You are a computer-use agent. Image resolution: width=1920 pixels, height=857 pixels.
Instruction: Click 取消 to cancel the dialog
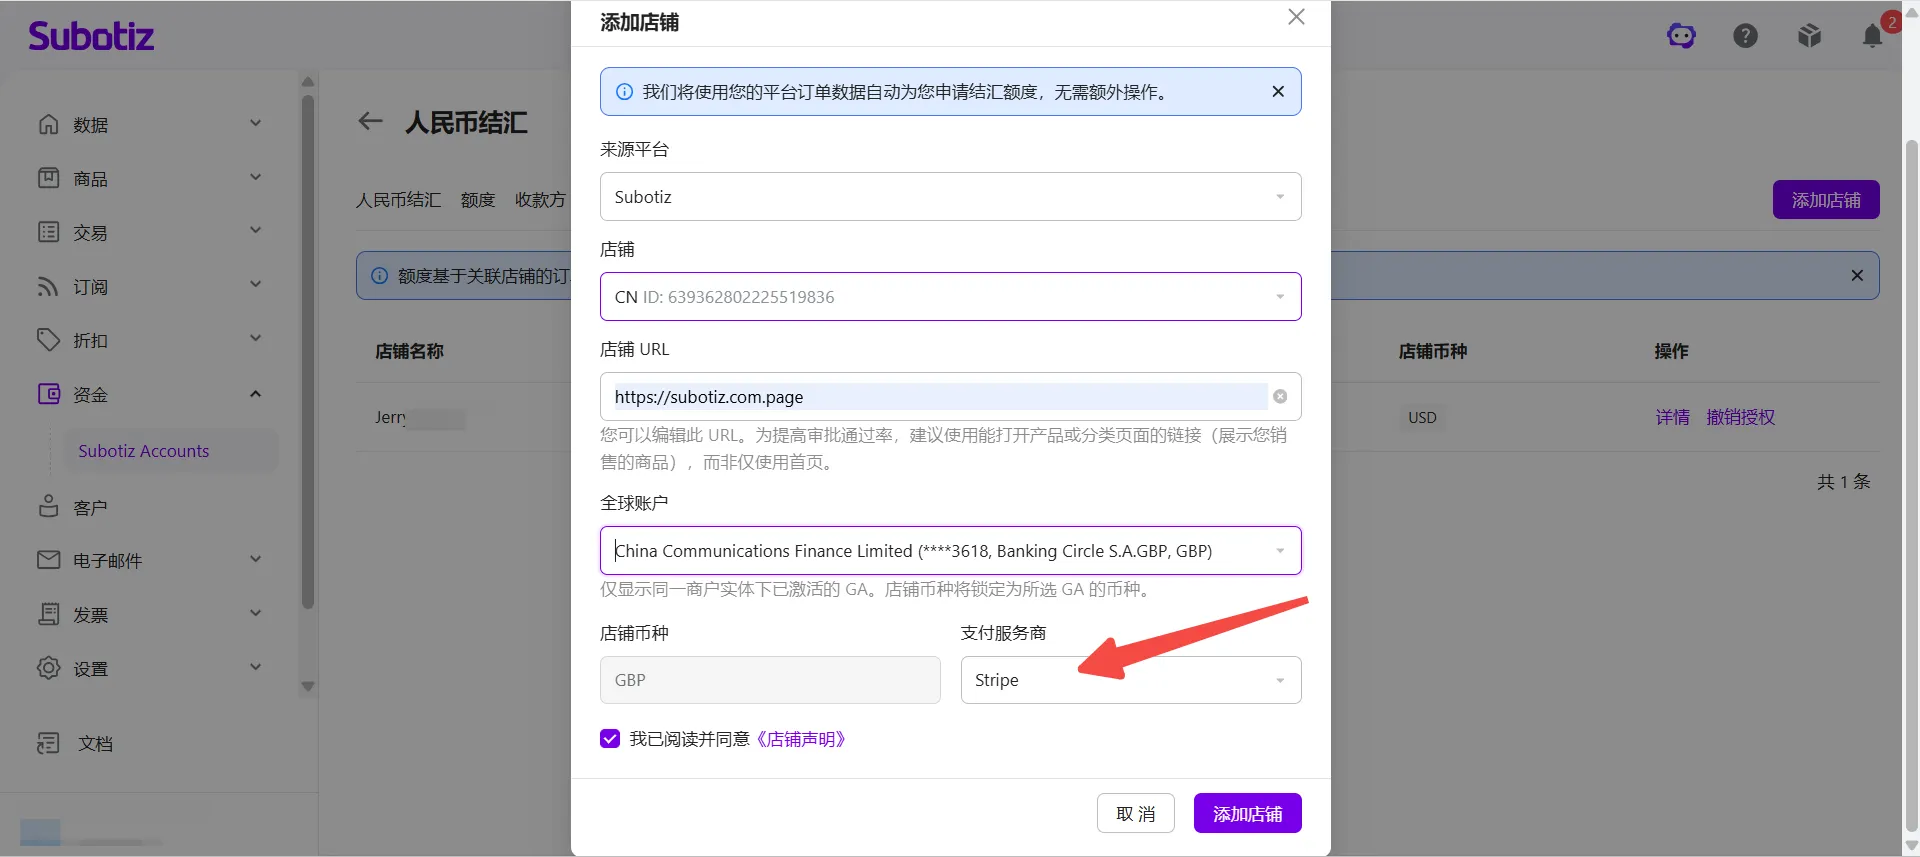pyautogui.click(x=1136, y=814)
